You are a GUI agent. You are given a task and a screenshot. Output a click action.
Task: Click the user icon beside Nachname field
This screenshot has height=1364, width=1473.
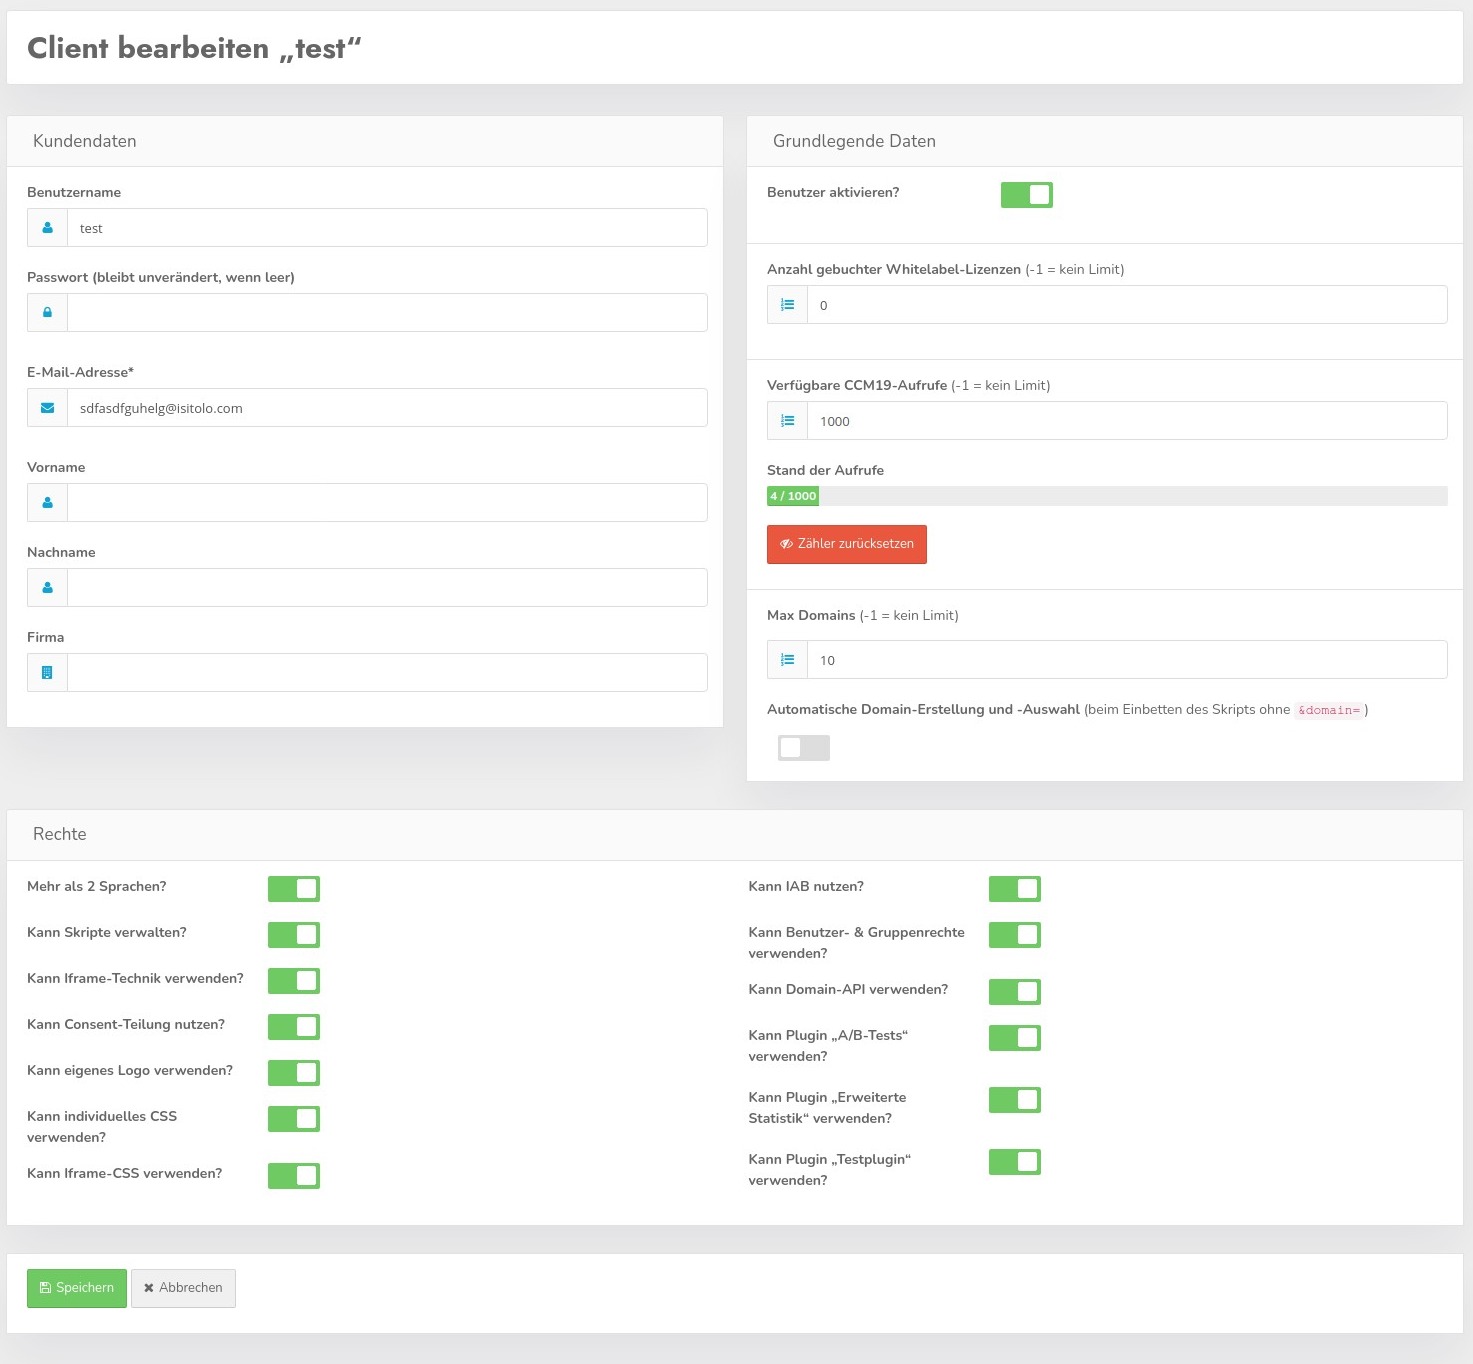pyautogui.click(x=47, y=588)
